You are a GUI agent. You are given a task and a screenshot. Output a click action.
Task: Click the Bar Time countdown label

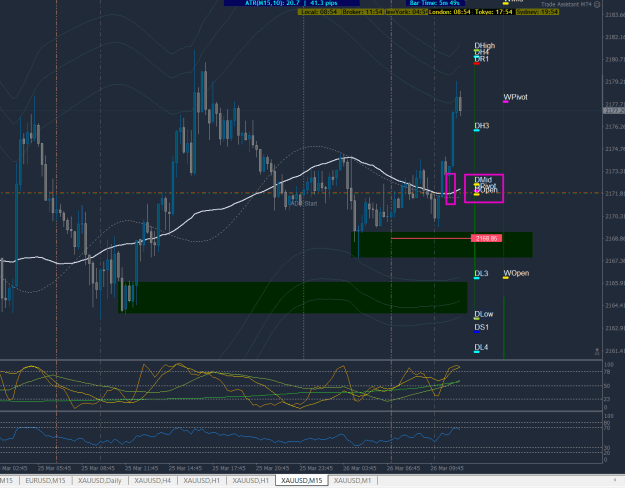tap(434, 3)
